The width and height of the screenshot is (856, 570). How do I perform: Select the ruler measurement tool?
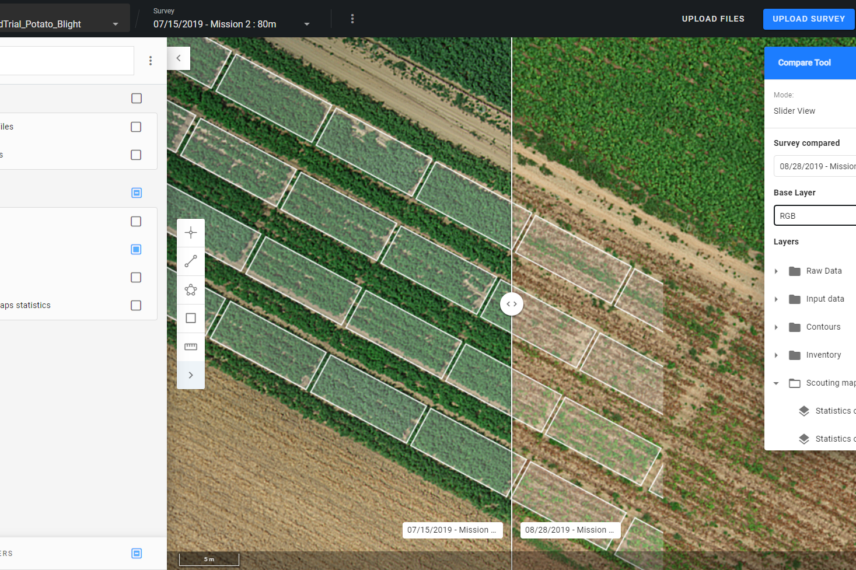click(190, 347)
